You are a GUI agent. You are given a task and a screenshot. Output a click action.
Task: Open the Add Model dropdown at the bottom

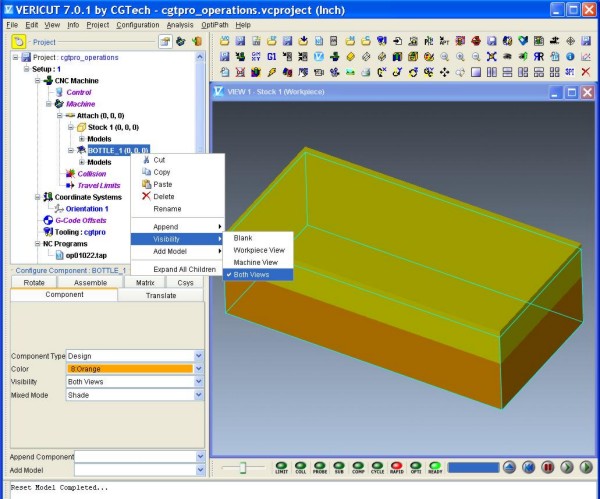(200, 470)
